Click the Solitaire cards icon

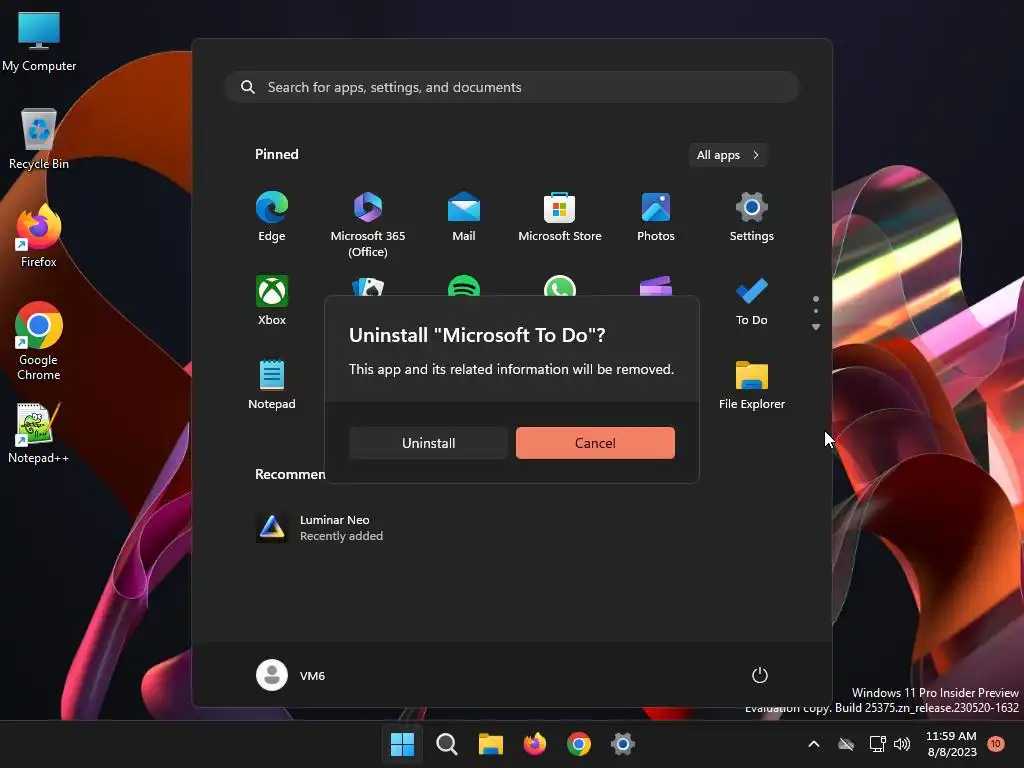[x=368, y=286]
